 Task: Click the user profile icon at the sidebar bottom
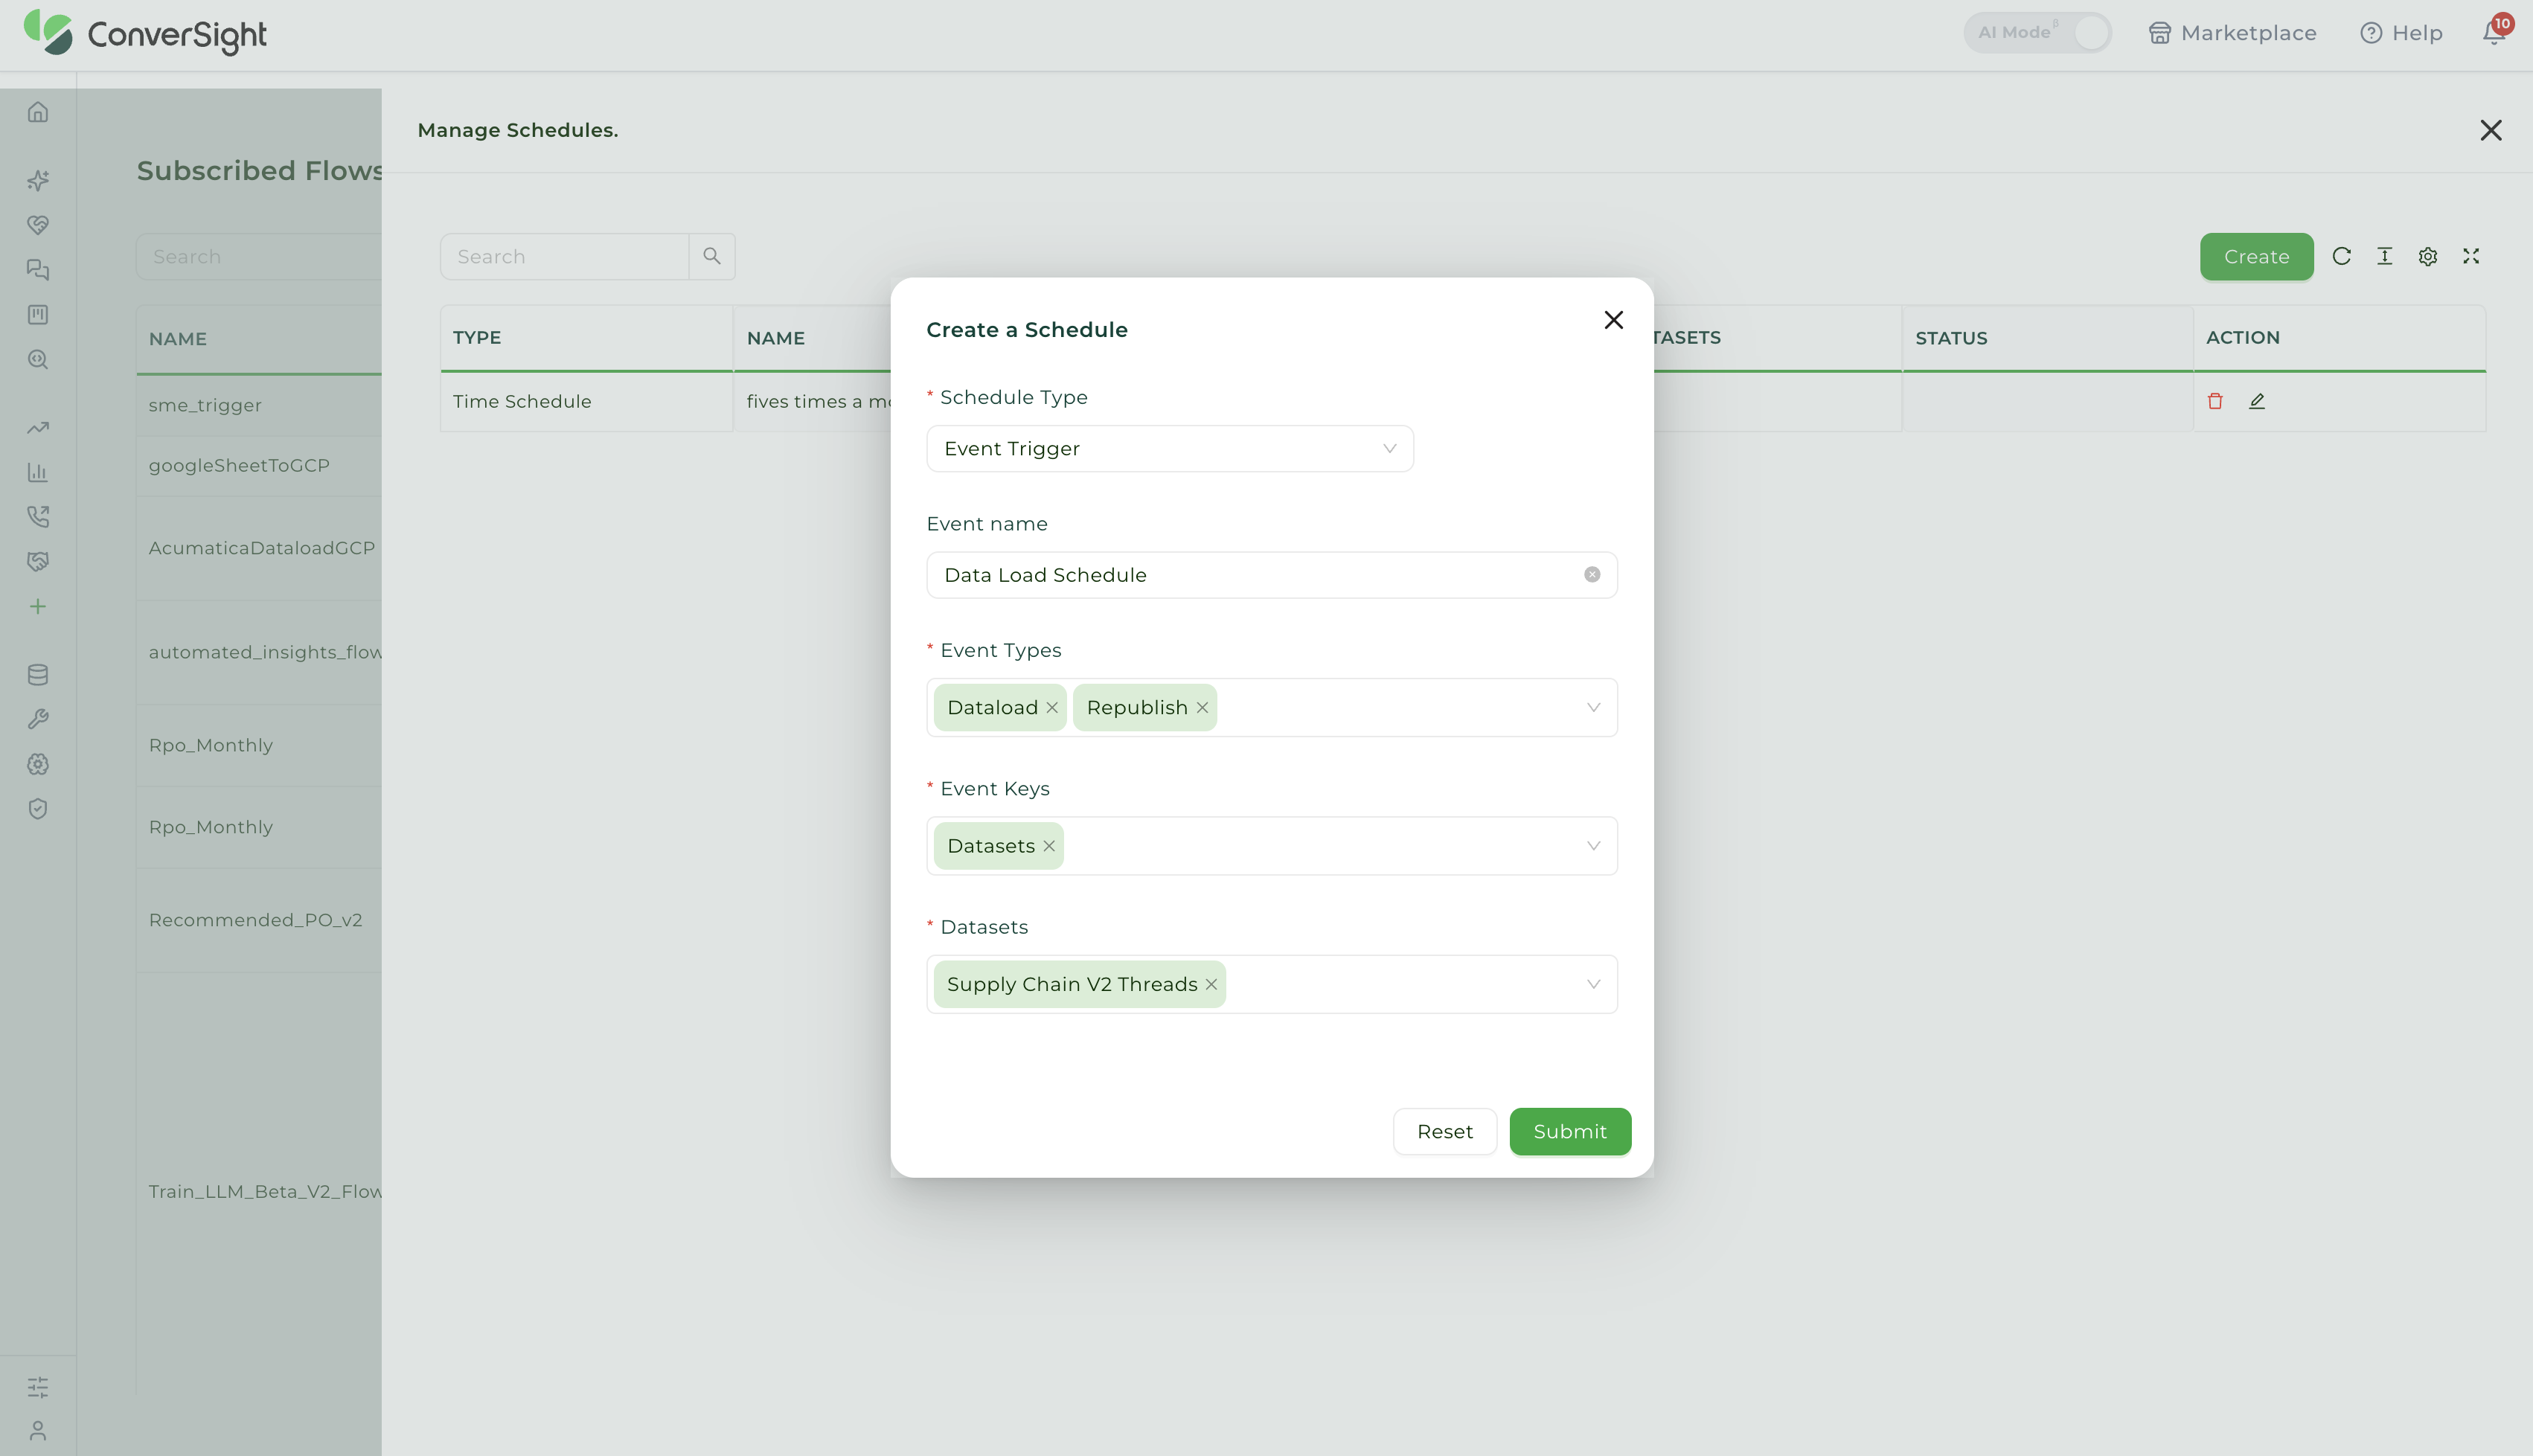(38, 1431)
